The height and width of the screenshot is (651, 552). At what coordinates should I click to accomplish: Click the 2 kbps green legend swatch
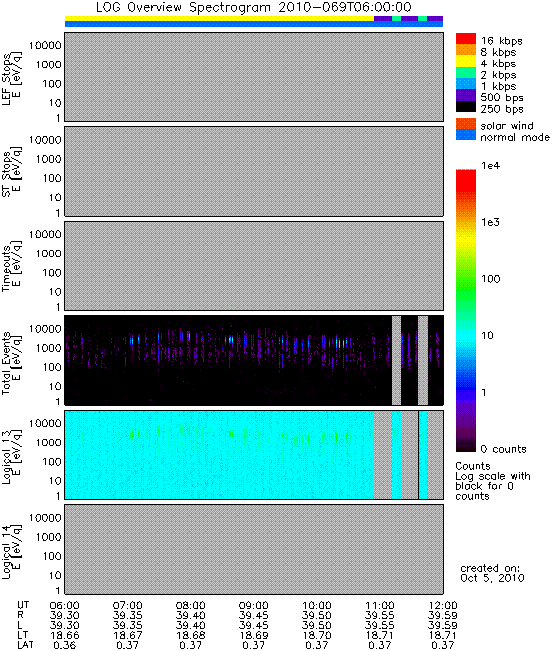click(466, 72)
